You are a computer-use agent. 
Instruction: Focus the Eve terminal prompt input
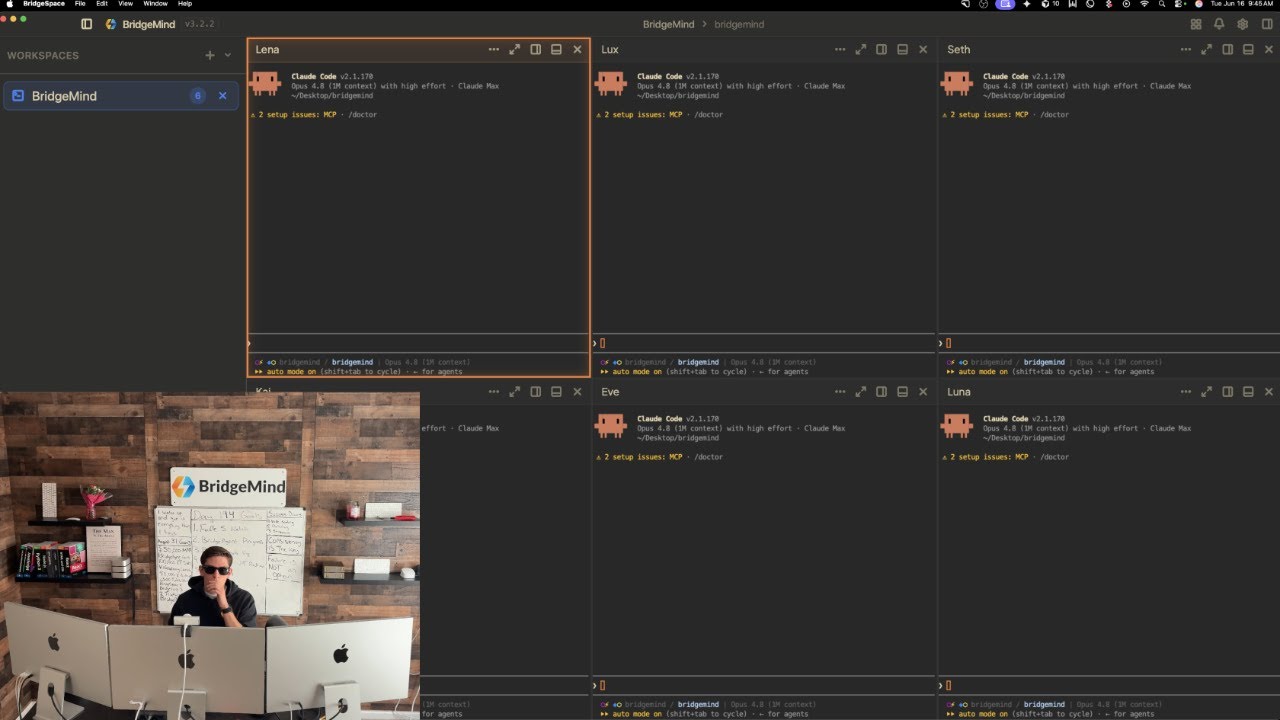click(764, 685)
